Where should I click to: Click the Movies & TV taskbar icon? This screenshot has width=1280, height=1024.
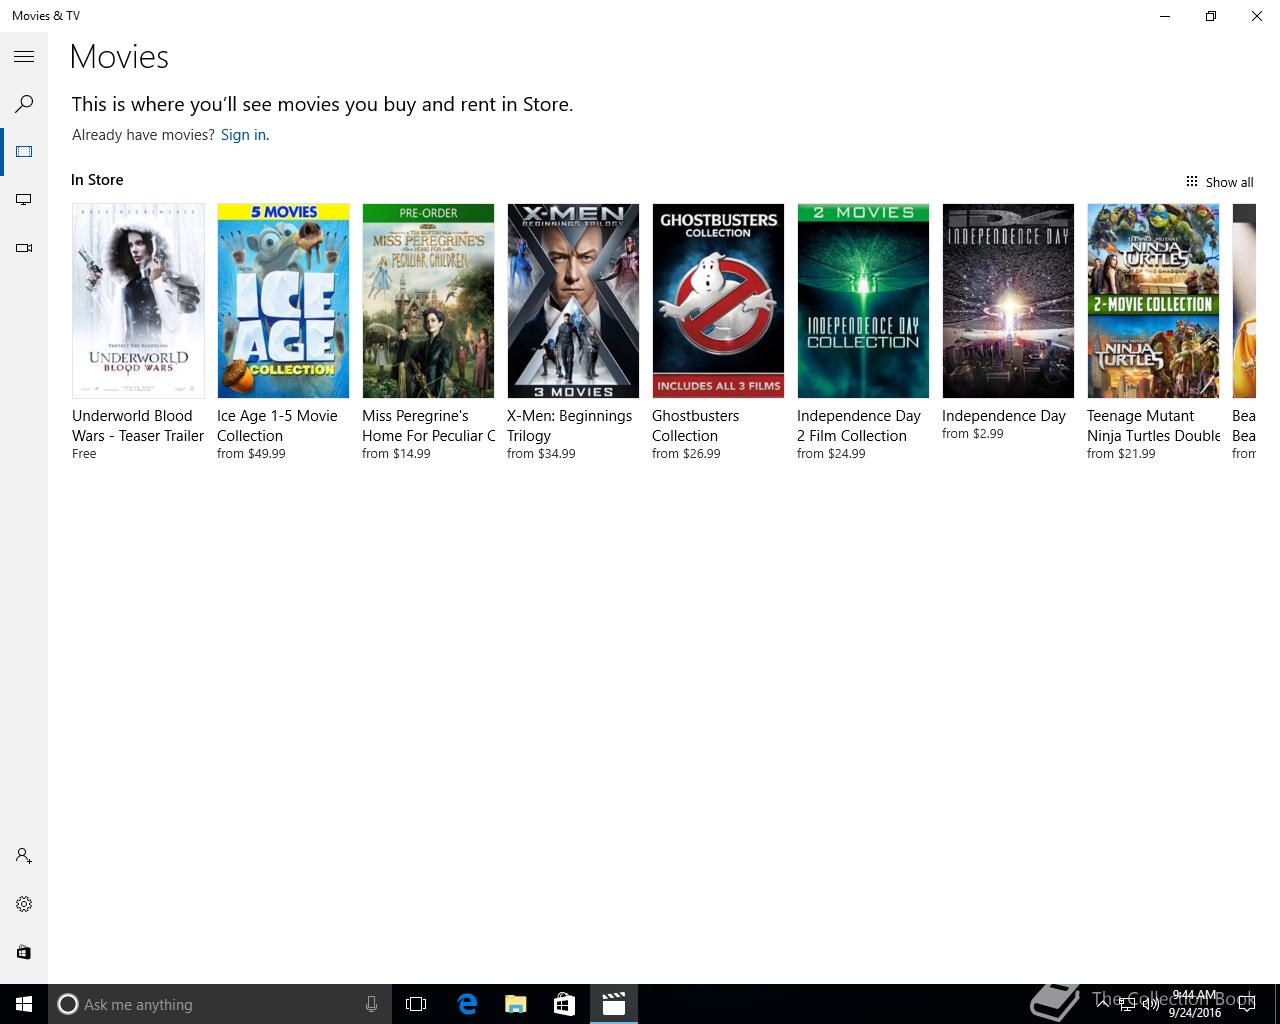[614, 1004]
